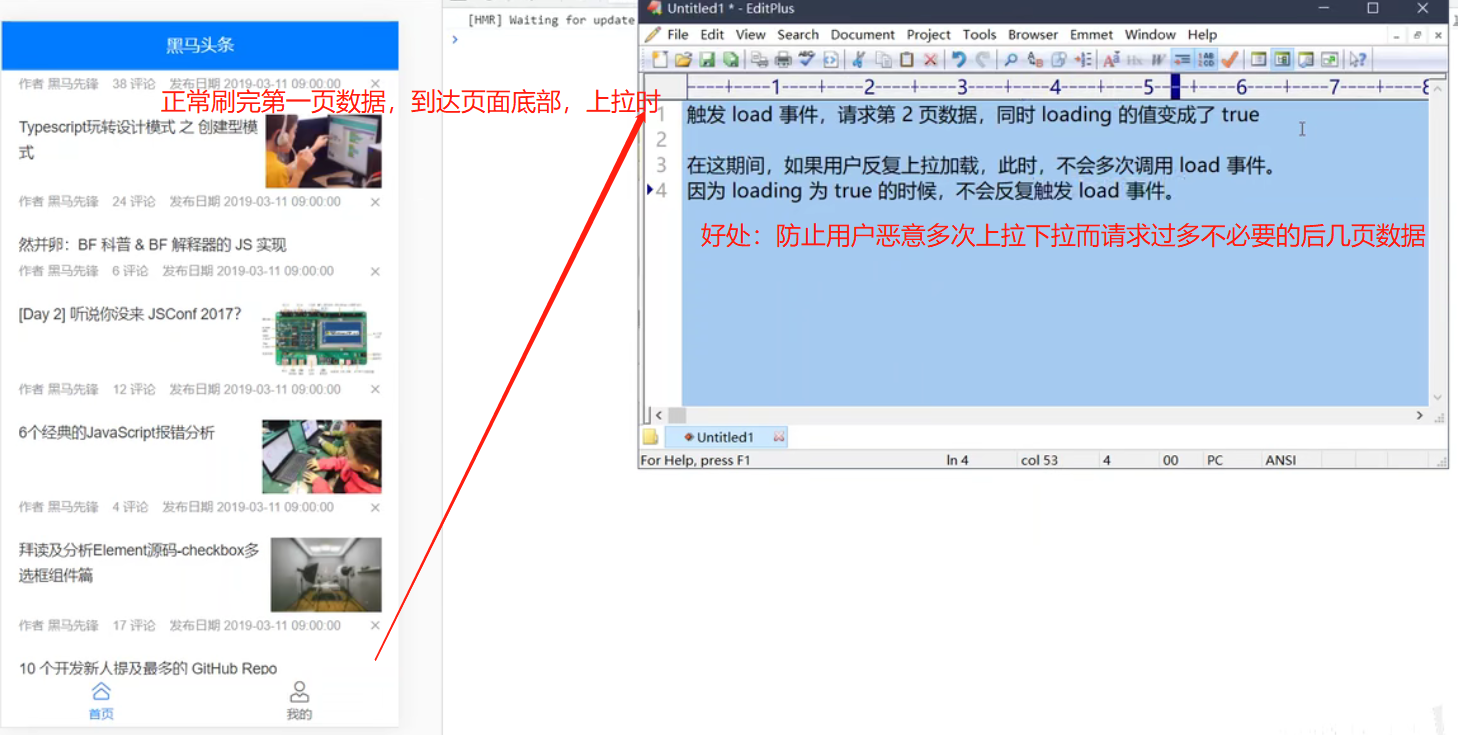Click the 'PC' line-ending status entry
Screen dimensions: 1458x735
[x=1215, y=460]
